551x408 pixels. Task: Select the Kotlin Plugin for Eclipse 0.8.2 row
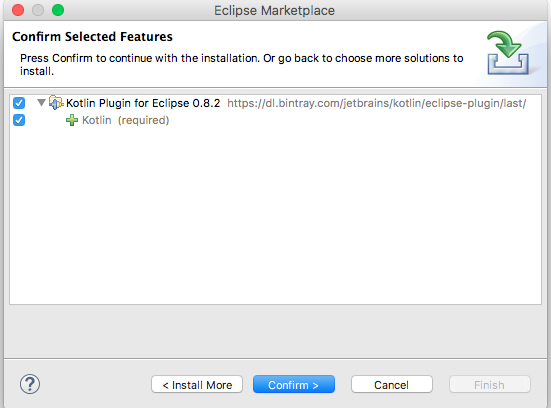pos(275,103)
